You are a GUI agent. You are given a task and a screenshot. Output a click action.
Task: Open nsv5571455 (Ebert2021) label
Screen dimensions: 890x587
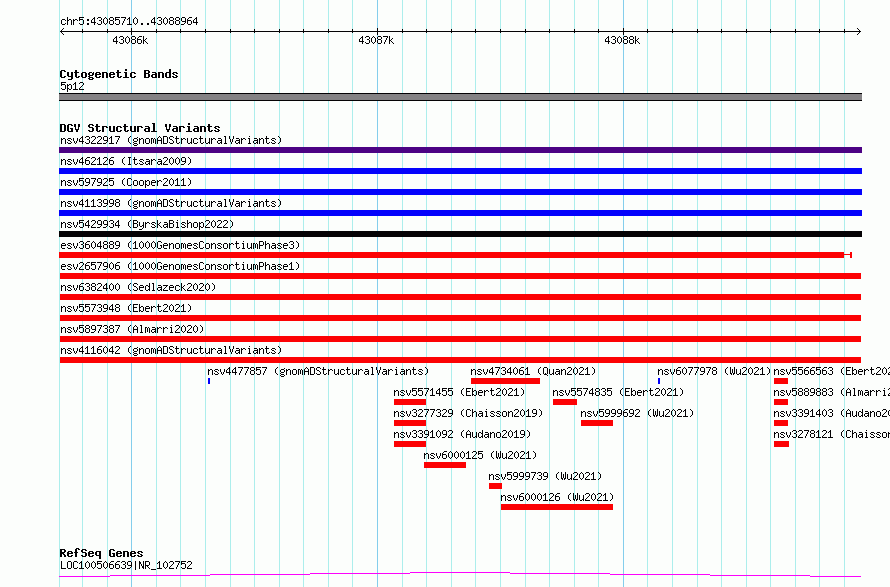point(459,392)
